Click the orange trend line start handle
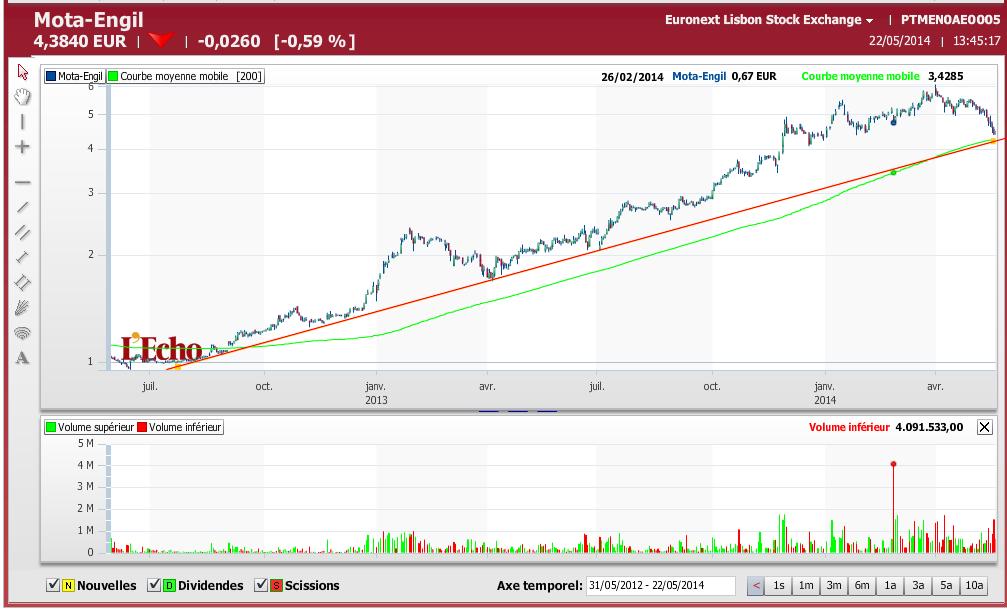 click(177, 367)
